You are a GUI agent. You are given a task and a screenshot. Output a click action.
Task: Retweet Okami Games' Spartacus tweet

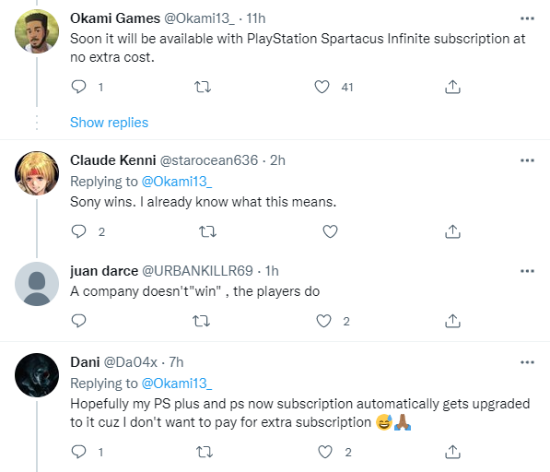[x=203, y=87]
